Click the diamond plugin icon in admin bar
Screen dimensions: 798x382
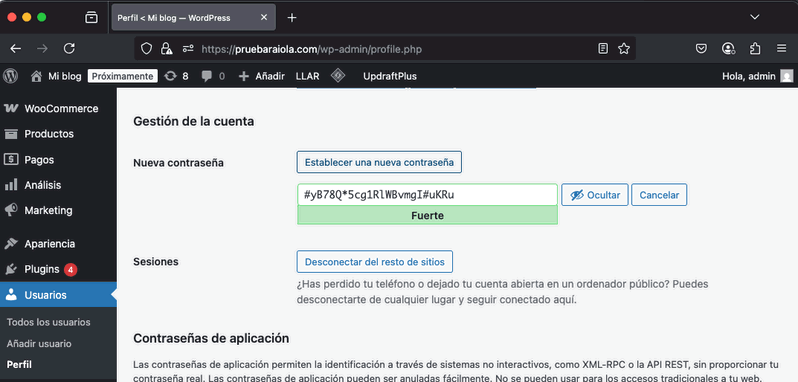pyautogui.click(x=338, y=76)
